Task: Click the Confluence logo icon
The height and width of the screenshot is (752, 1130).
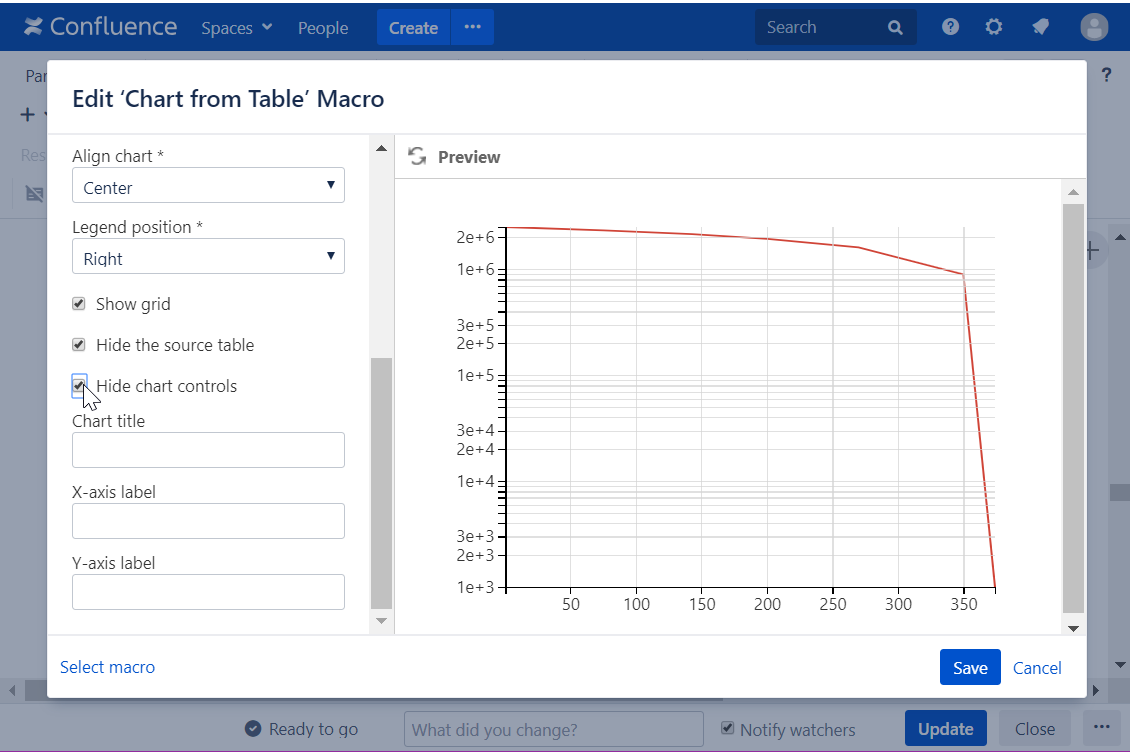Action: click(x=34, y=27)
